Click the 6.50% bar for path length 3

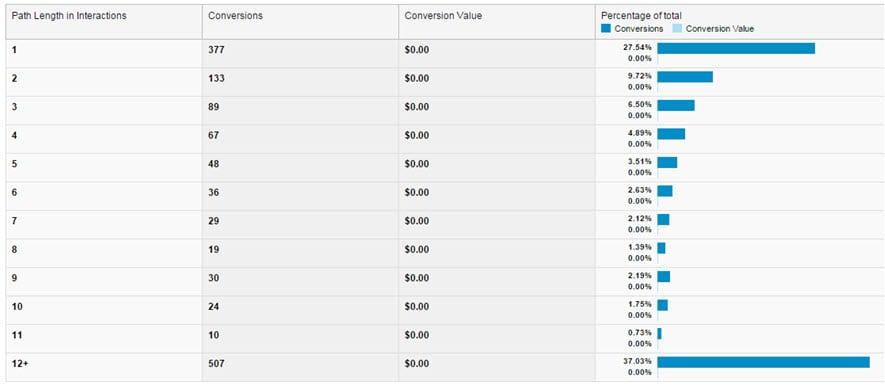[x=676, y=106]
